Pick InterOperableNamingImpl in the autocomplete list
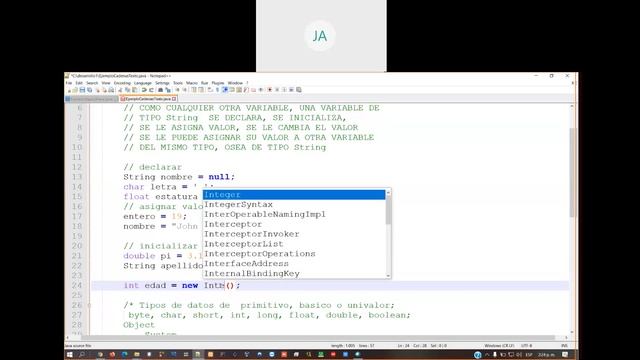The height and width of the screenshot is (360, 640). click(294, 214)
